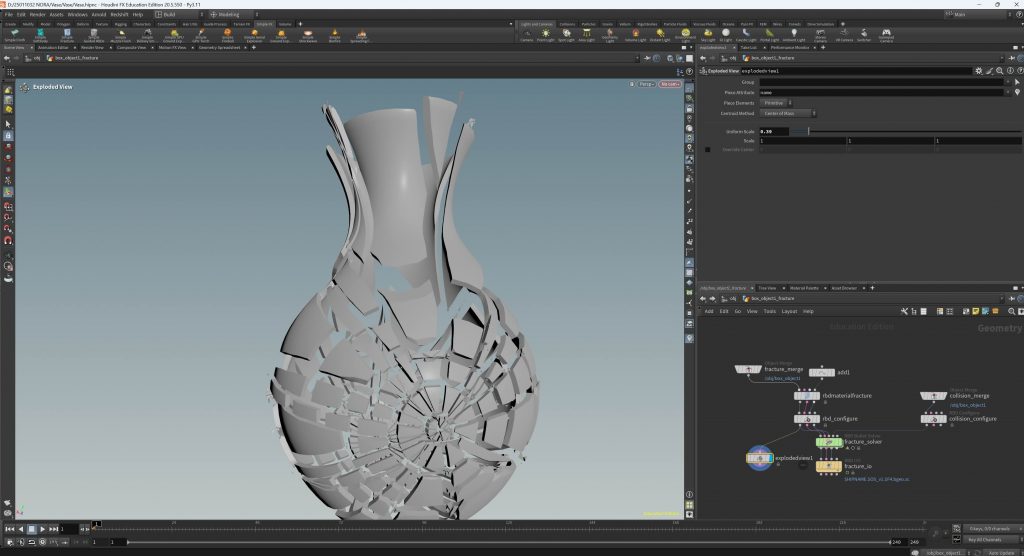The image size is (1024, 556).
Task: Toggle the Override Center checkbox
Action: pos(708,150)
